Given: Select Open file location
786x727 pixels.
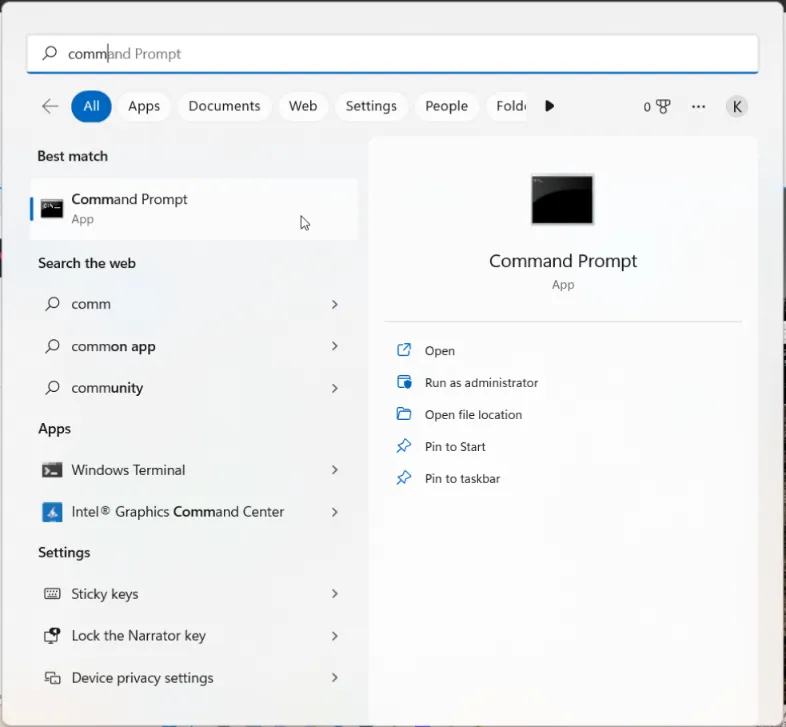Looking at the screenshot, I should point(473,415).
